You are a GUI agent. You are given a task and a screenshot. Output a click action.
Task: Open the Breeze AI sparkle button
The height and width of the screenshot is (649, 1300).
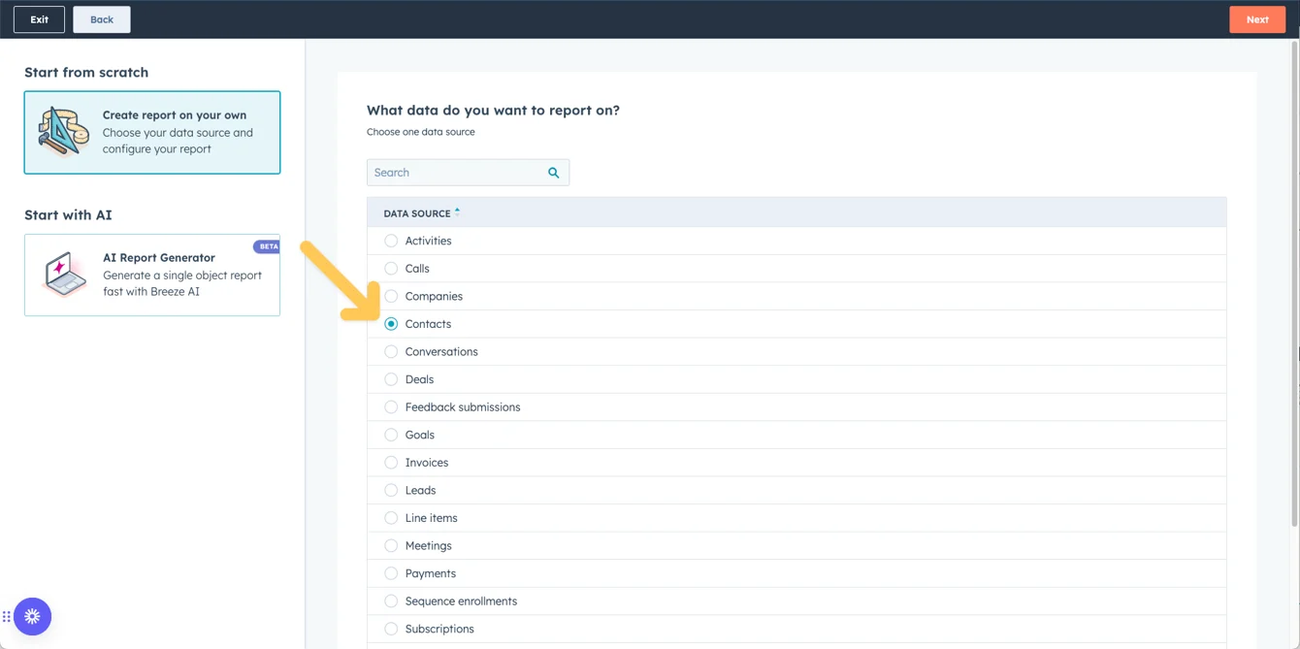point(32,616)
